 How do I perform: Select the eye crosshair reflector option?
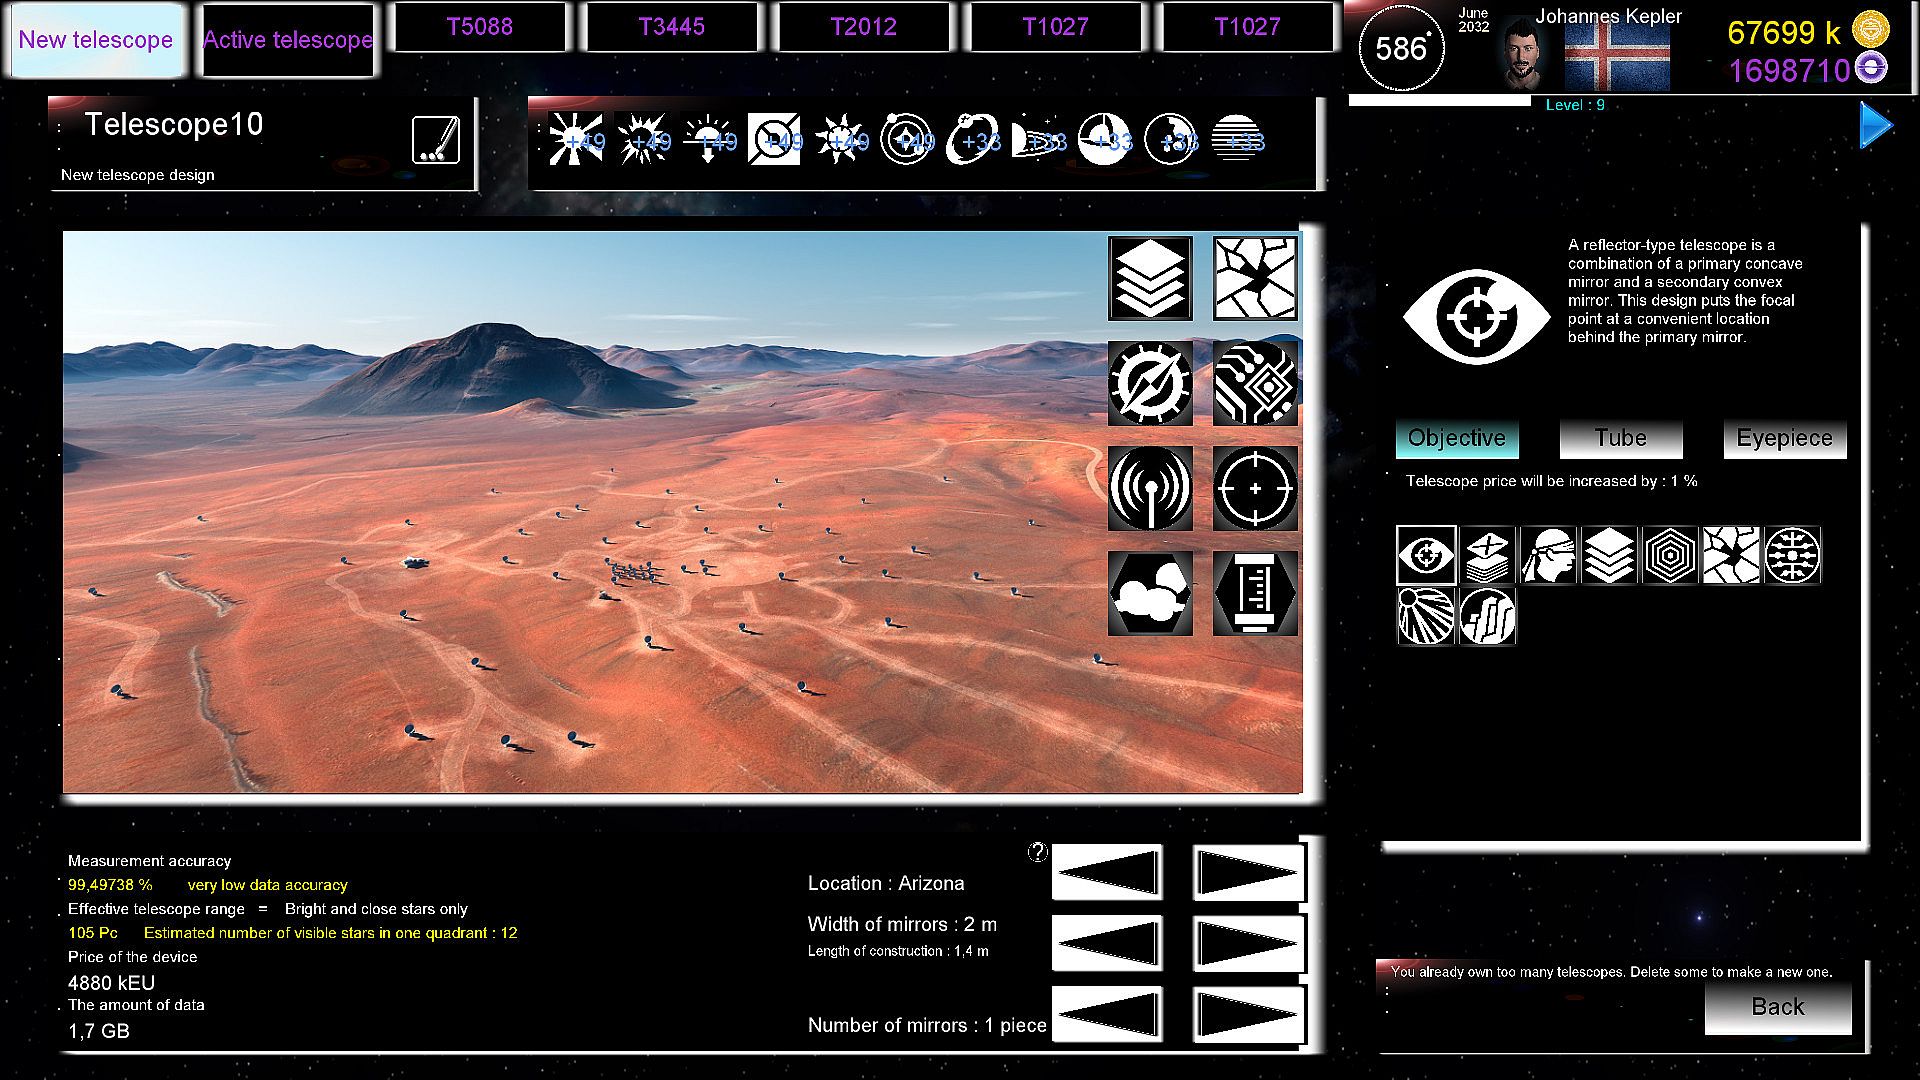(1426, 555)
